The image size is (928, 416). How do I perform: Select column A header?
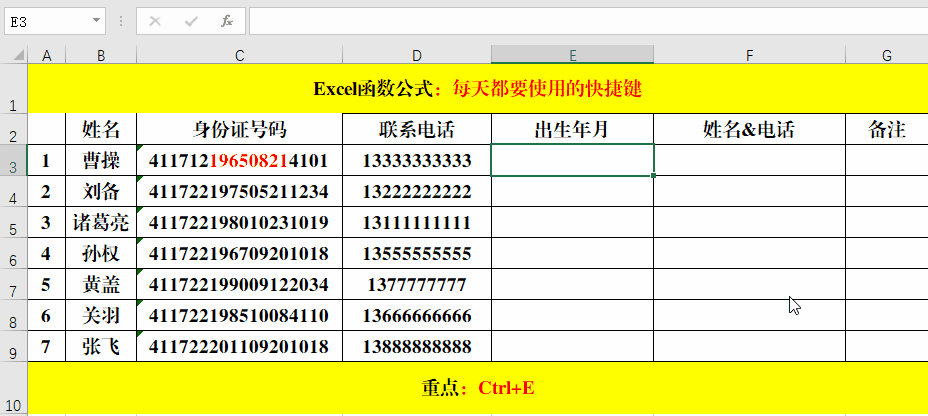47,56
